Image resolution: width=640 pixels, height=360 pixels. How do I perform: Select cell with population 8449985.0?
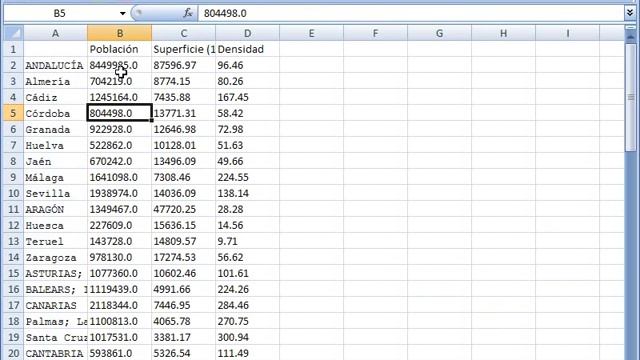(x=120, y=65)
